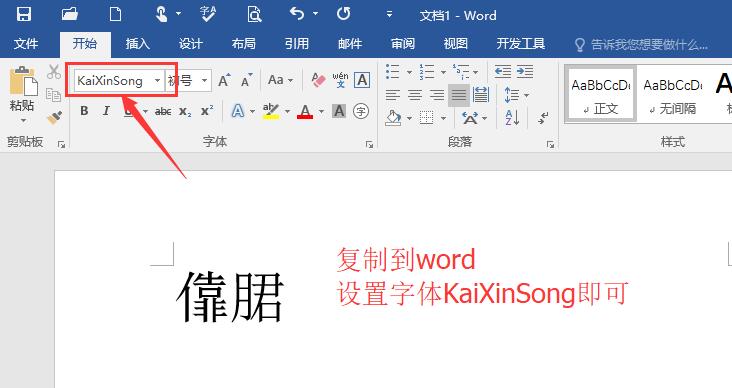Toggle superscript formatting
732x388 pixels.
click(207, 111)
